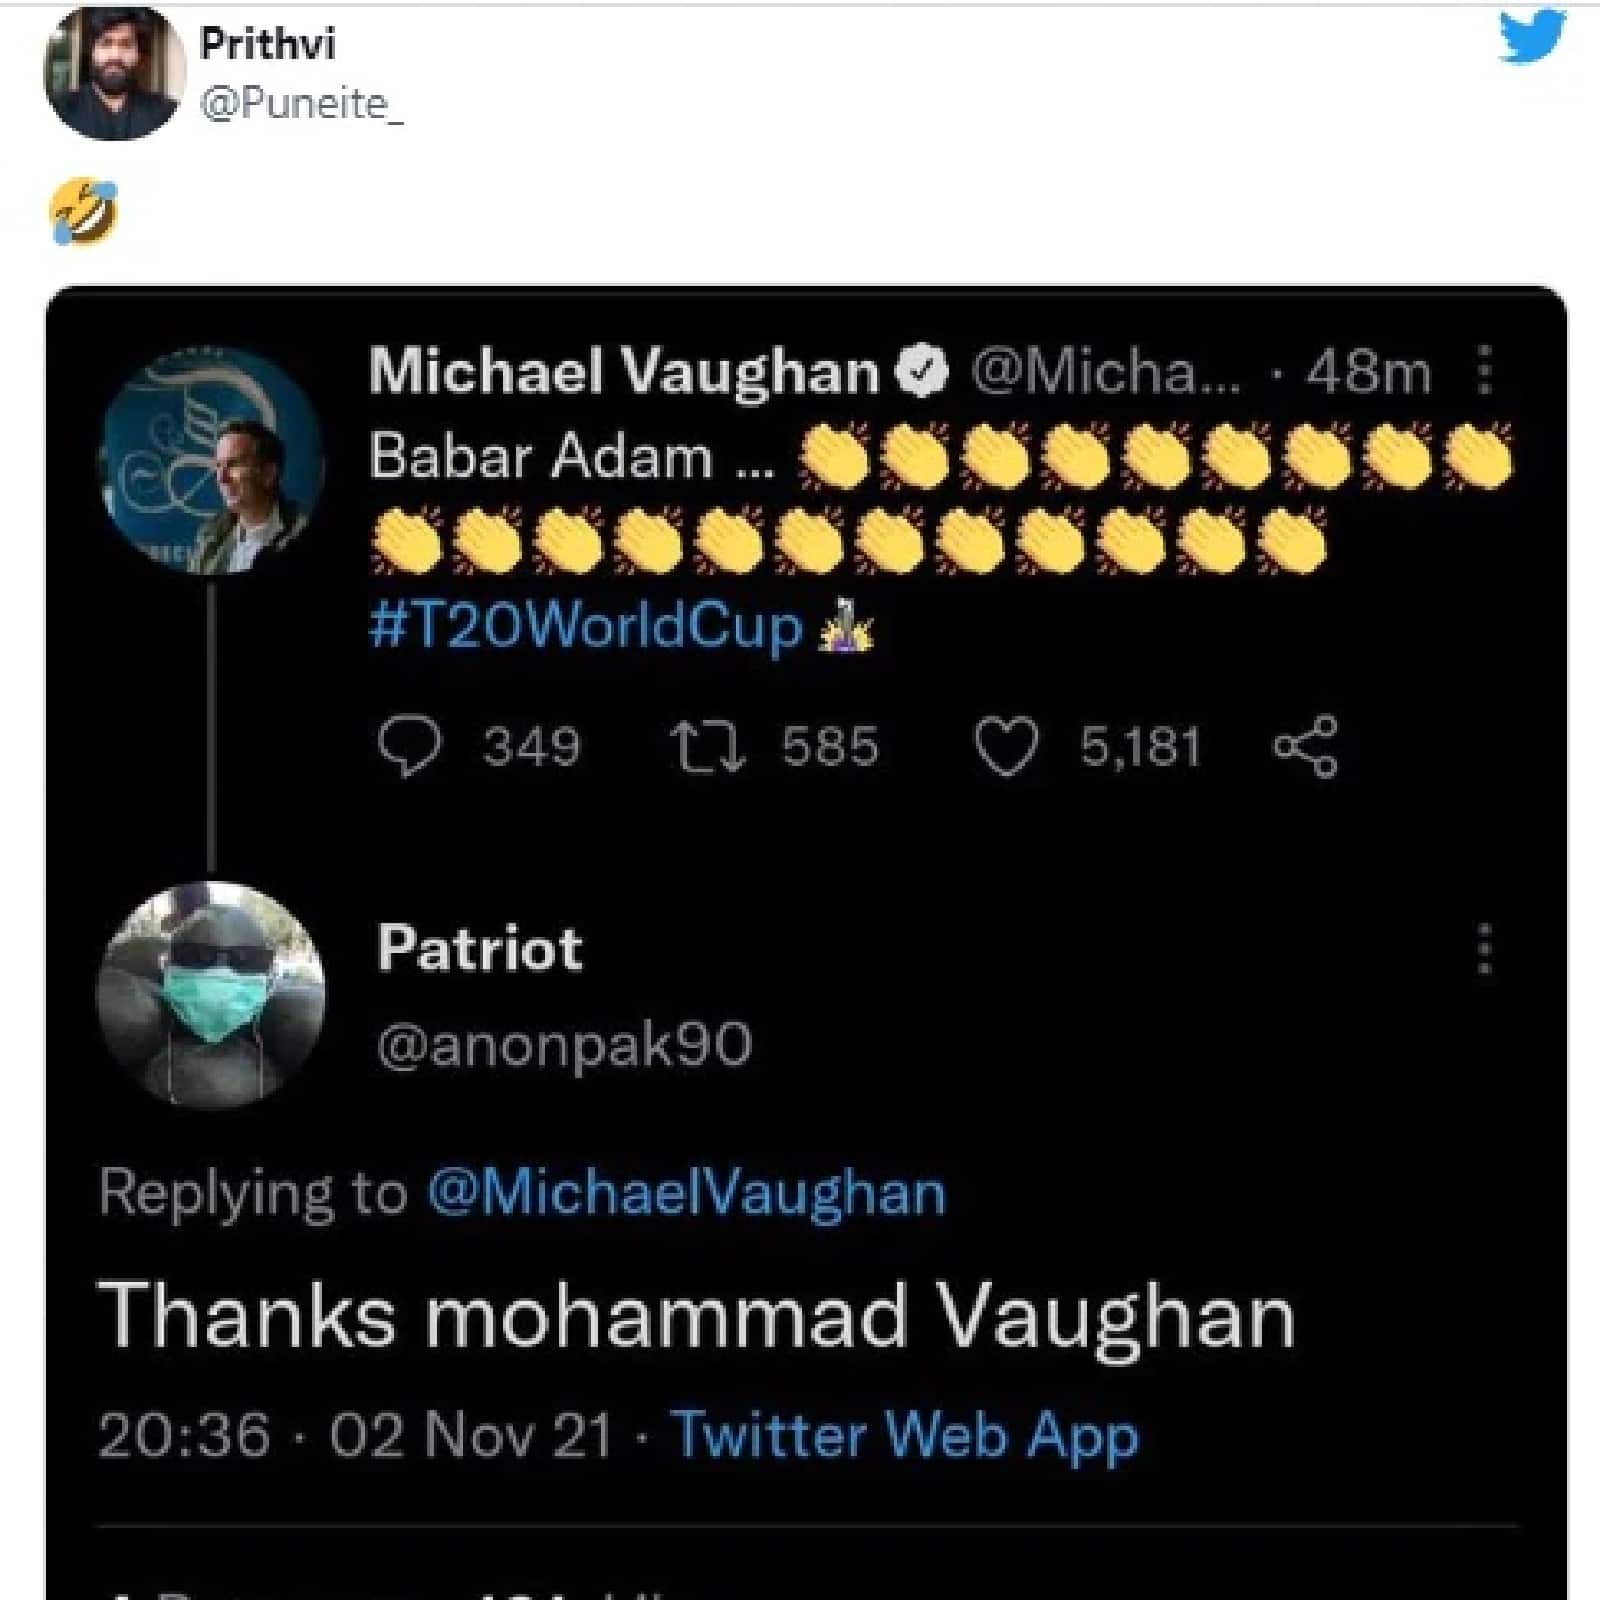This screenshot has height=1600, width=1600.
Task: Click the @Puneite_ handle
Action: click(302, 103)
